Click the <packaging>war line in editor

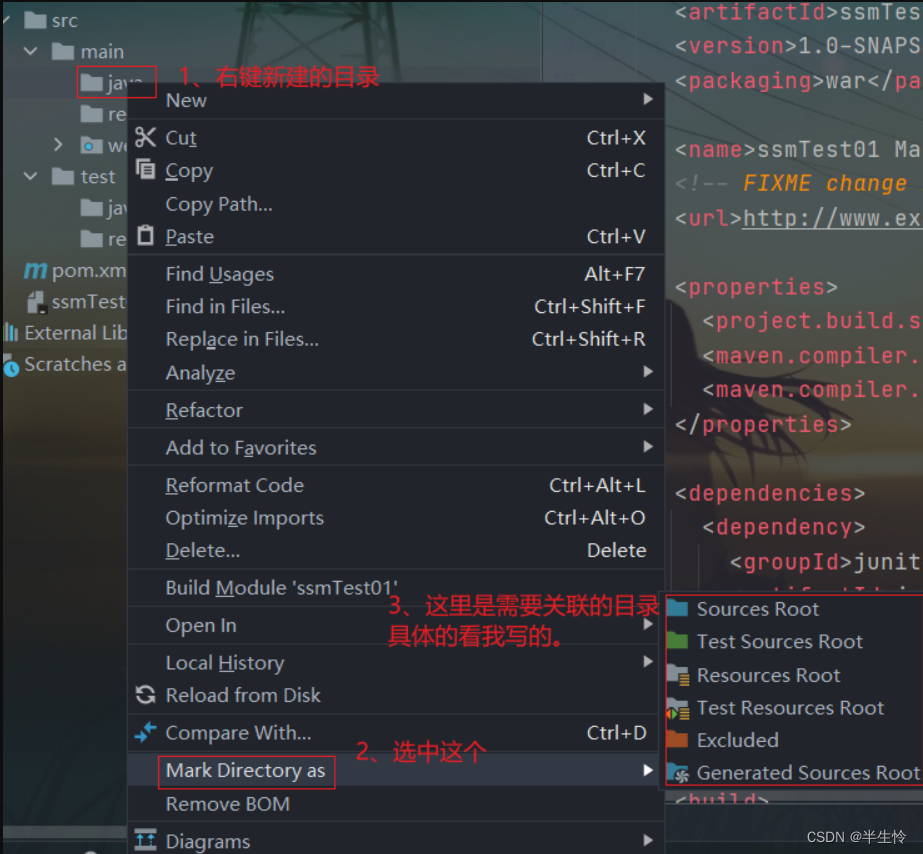pos(798,81)
